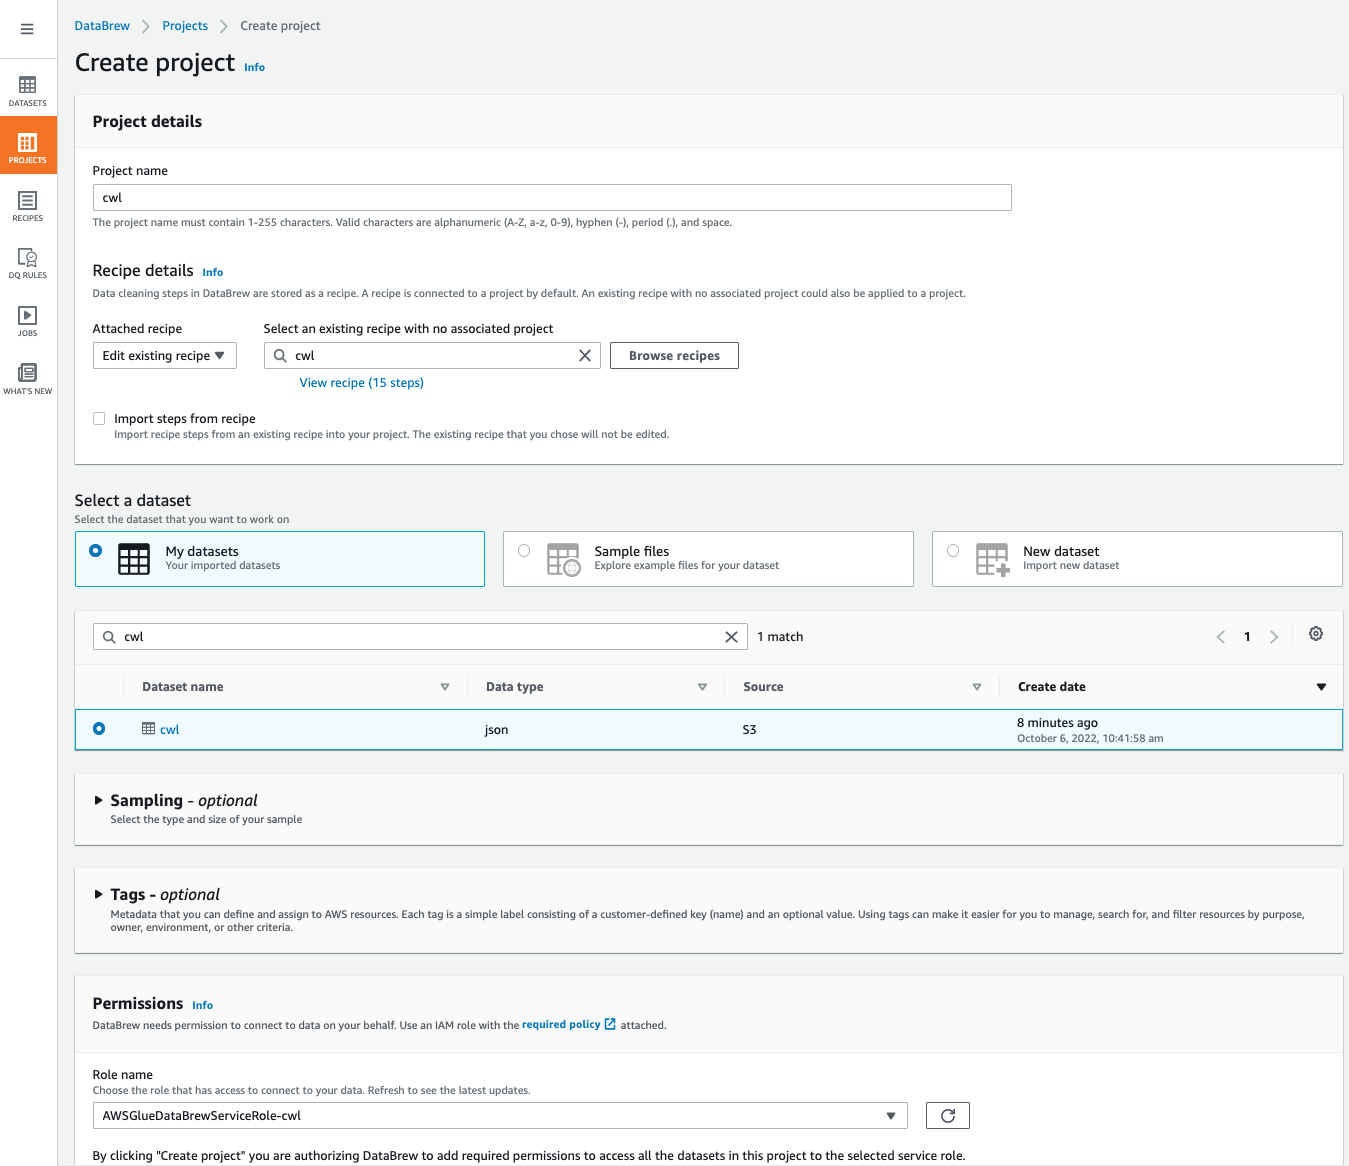Open the hamburger navigation menu
Image resolution: width=1349 pixels, height=1166 pixels.
coord(27,29)
